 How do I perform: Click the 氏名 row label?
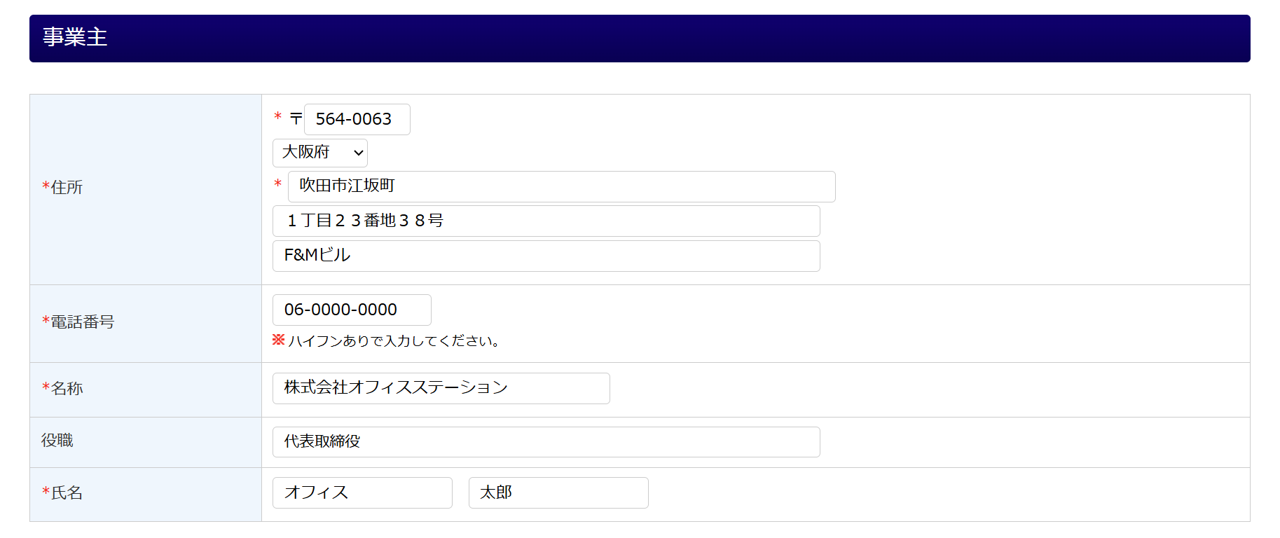pos(66,493)
